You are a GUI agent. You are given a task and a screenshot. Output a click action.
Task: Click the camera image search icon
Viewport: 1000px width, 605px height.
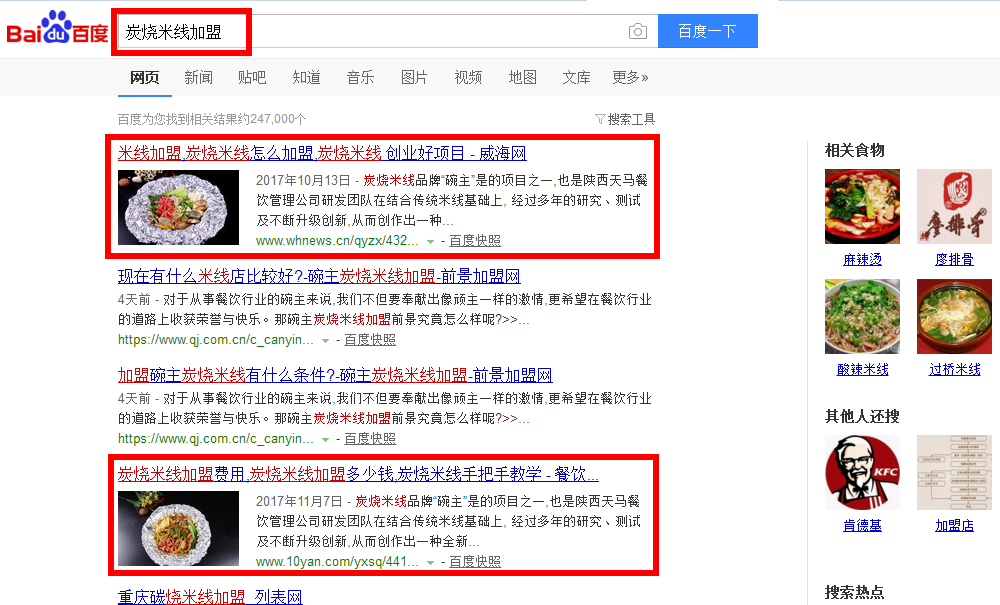(x=638, y=31)
